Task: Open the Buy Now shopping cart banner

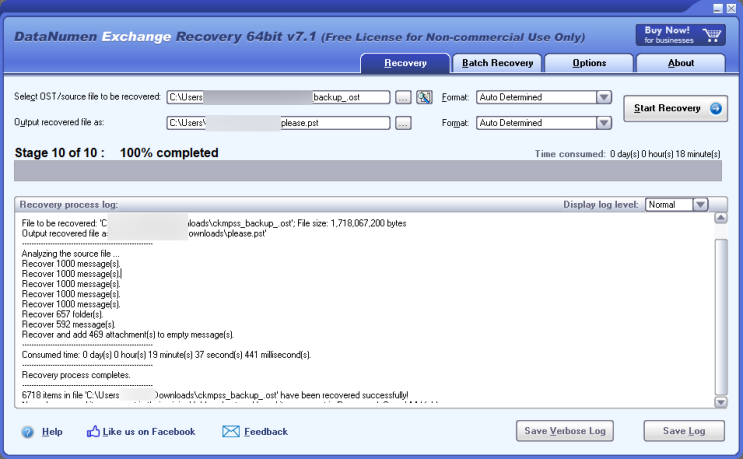Action: 680,35
